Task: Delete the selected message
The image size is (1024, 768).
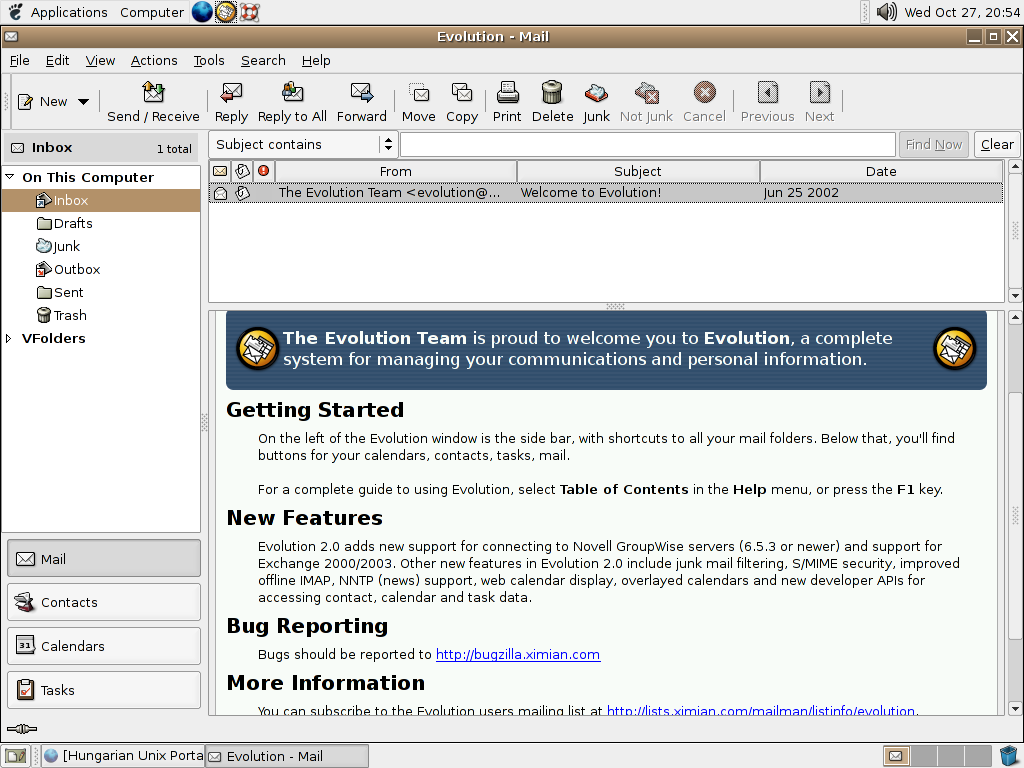Action: click(x=552, y=101)
